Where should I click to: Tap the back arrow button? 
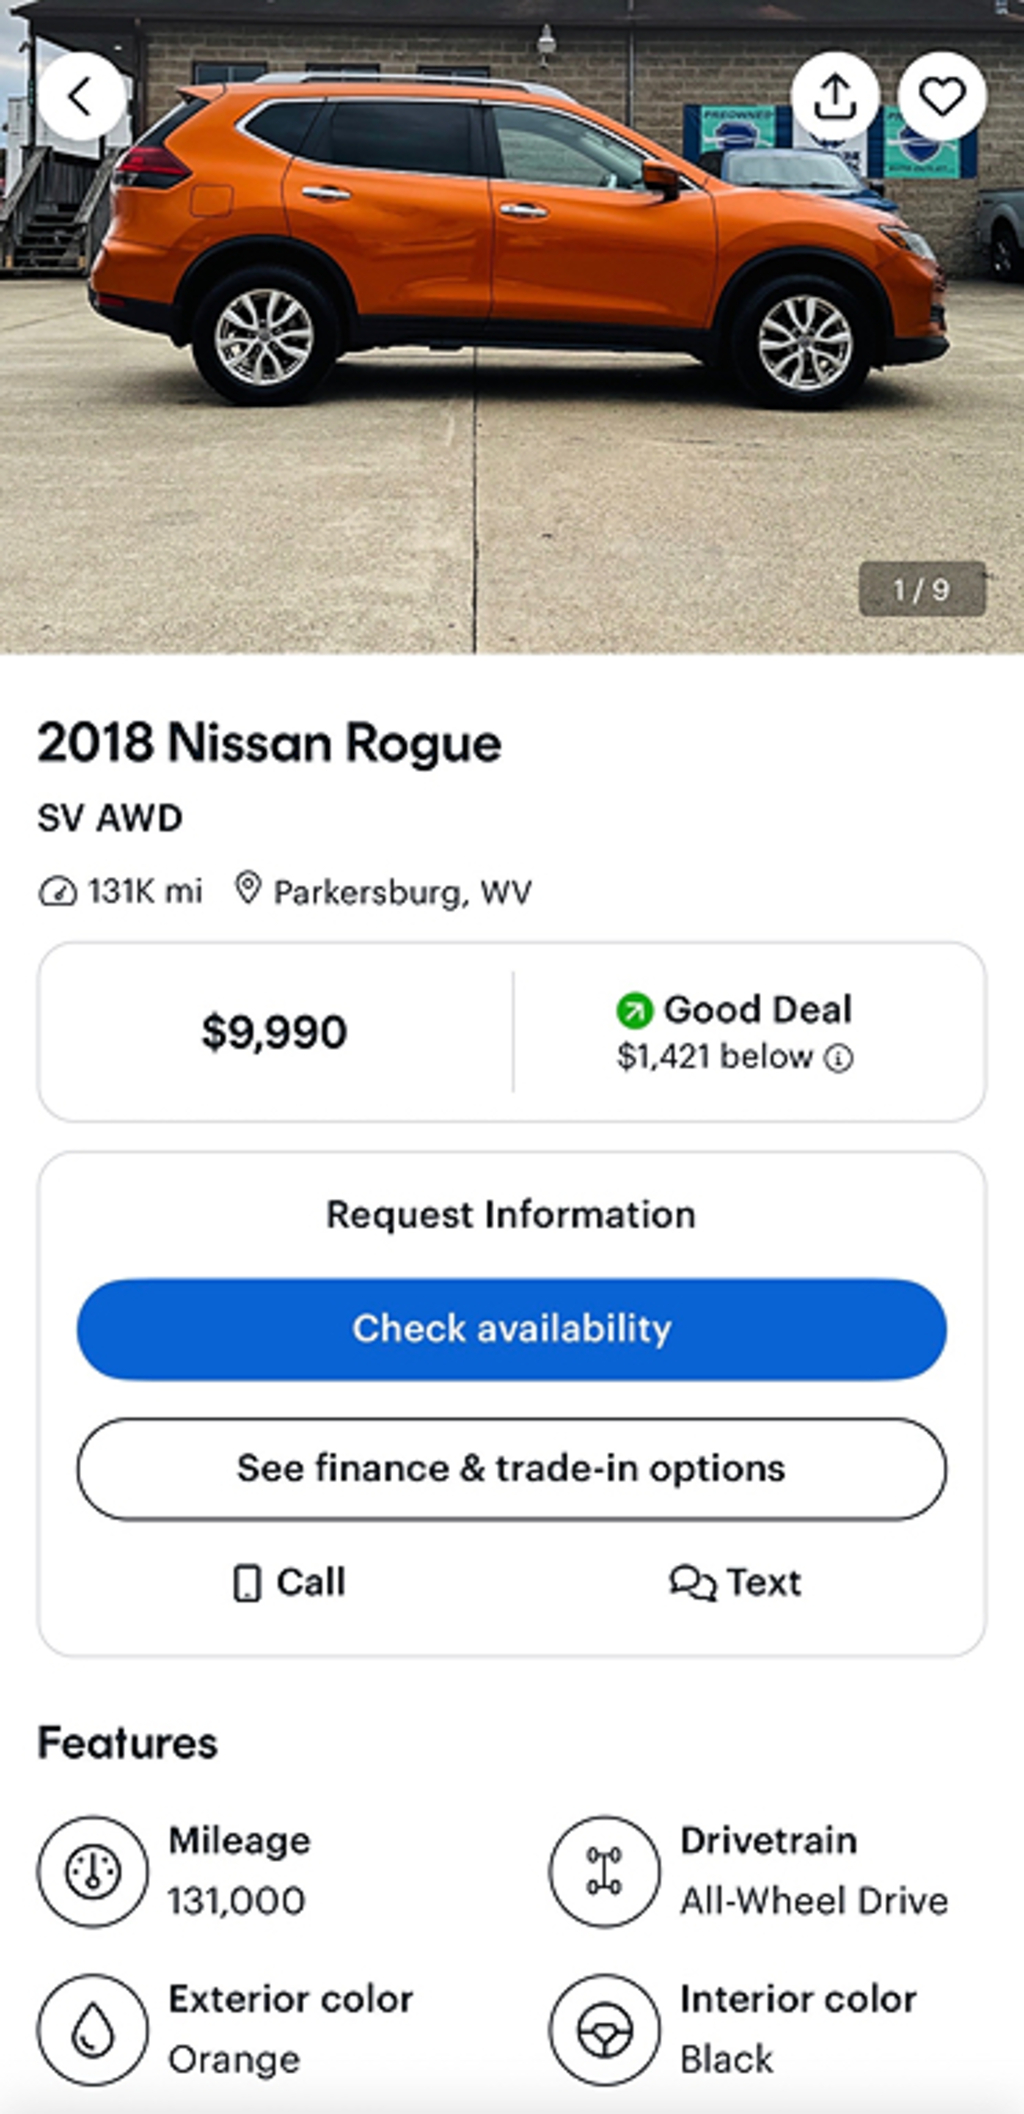pyautogui.click(x=82, y=97)
